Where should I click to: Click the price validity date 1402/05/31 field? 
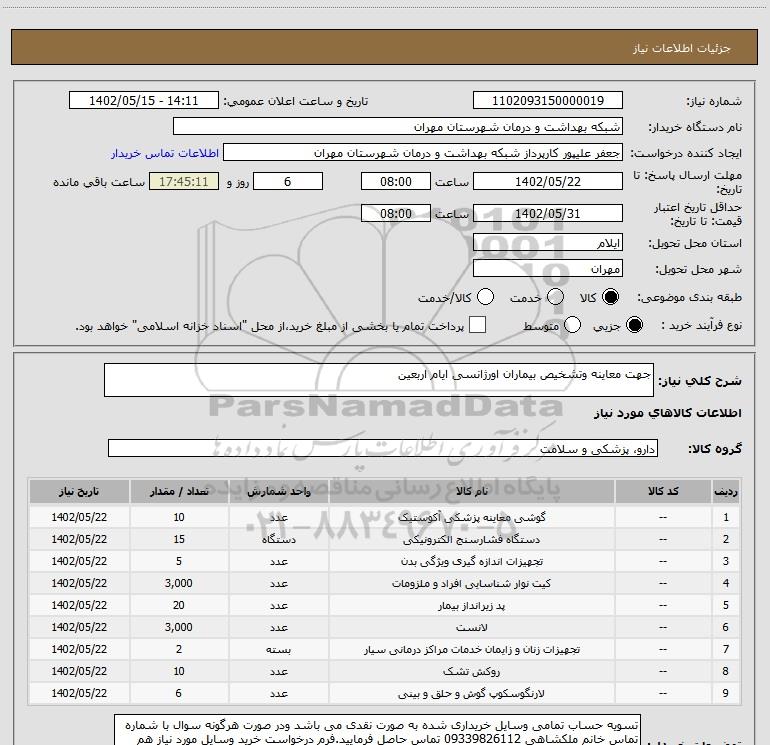click(548, 213)
